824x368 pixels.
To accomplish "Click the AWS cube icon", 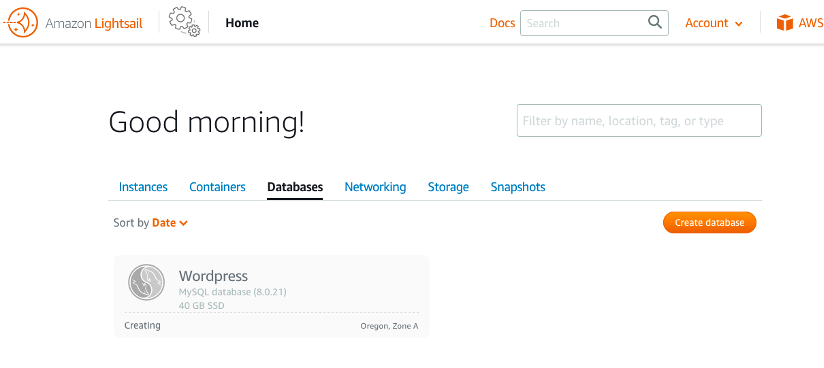I will pos(785,23).
